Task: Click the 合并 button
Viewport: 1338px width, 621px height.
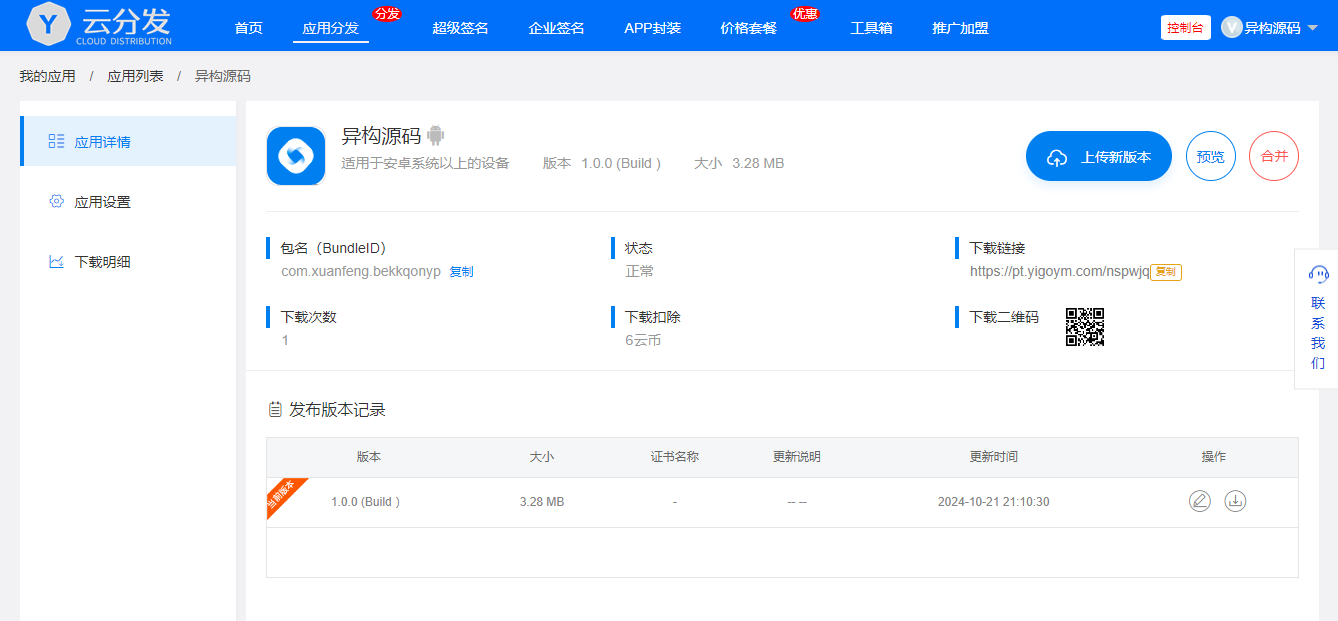Action: [1273, 156]
